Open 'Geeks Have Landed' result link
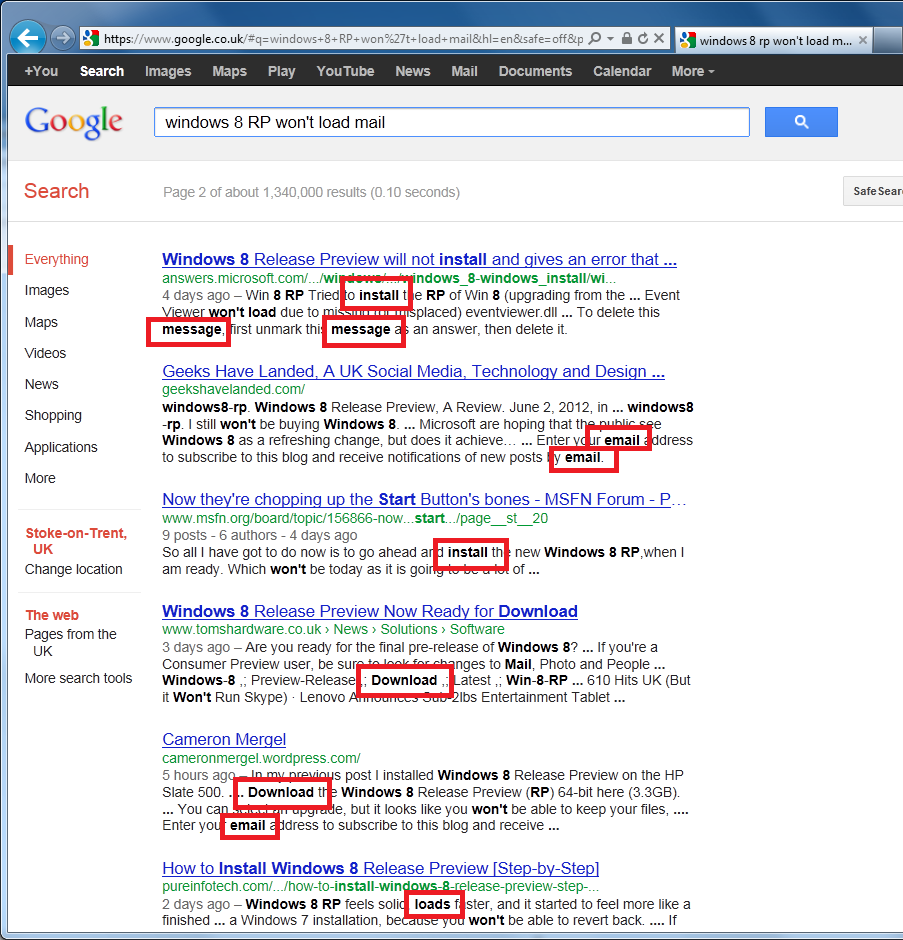 pyautogui.click(x=413, y=372)
